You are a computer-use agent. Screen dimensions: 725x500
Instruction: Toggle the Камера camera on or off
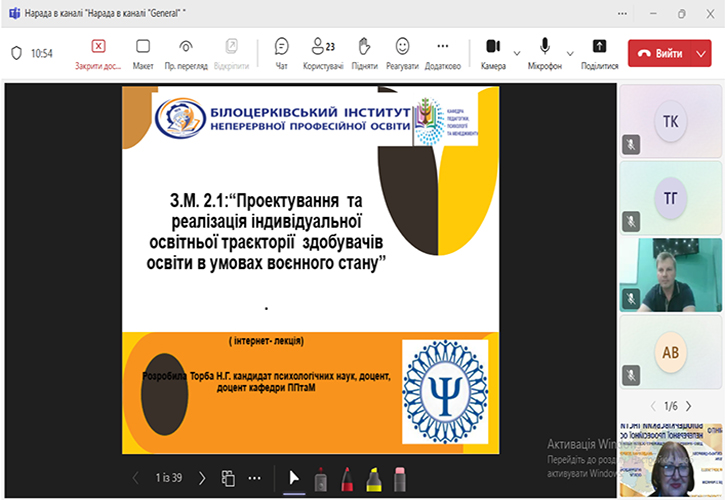(x=492, y=52)
